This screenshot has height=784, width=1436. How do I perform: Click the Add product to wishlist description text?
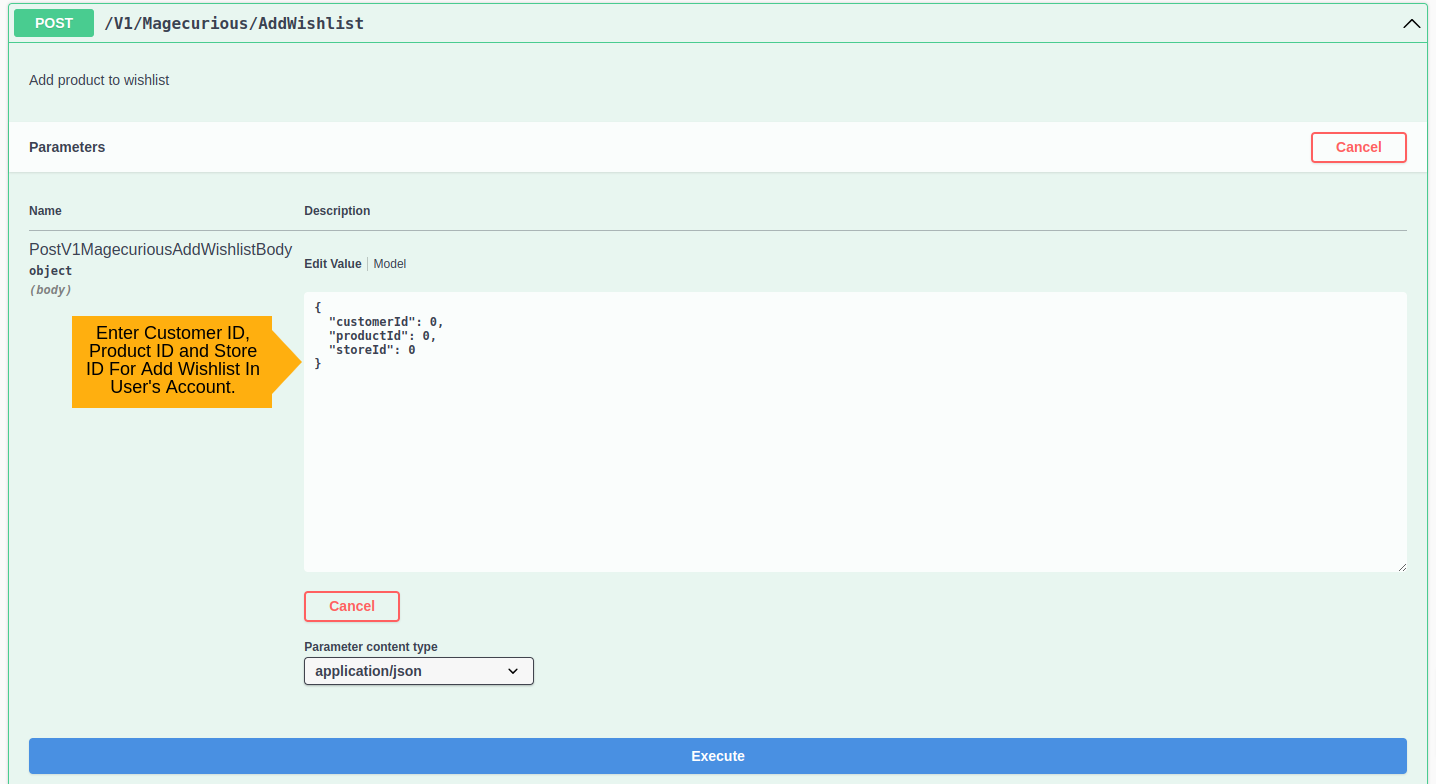click(x=99, y=80)
